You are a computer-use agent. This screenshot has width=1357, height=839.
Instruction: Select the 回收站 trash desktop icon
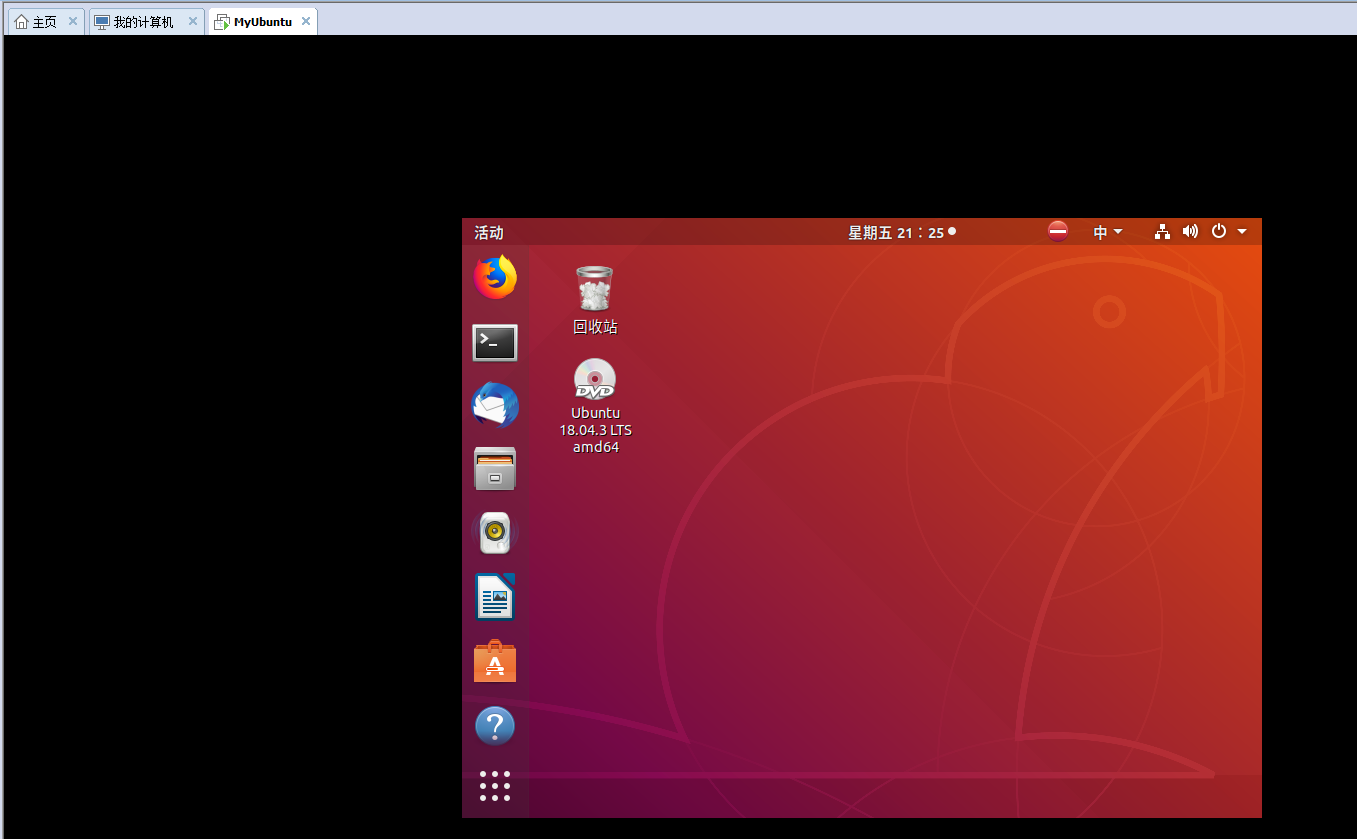(595, 300)
